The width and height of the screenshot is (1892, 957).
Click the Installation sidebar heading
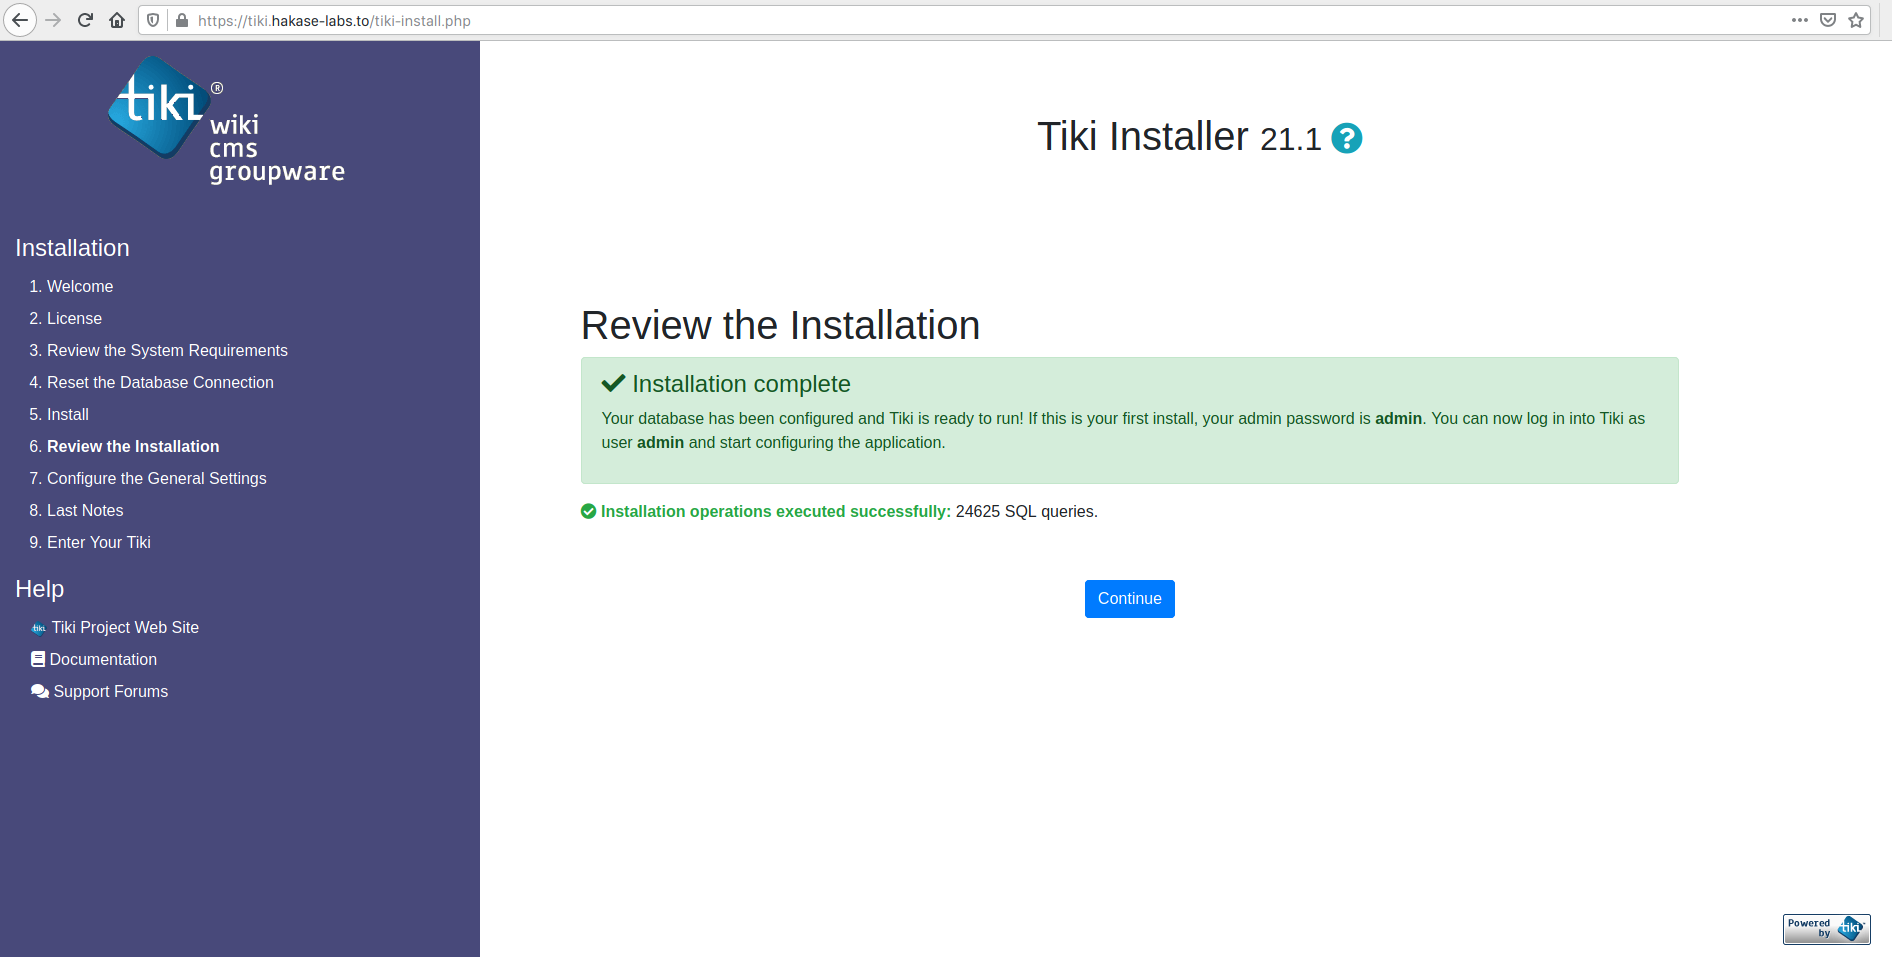pos(72,248)
